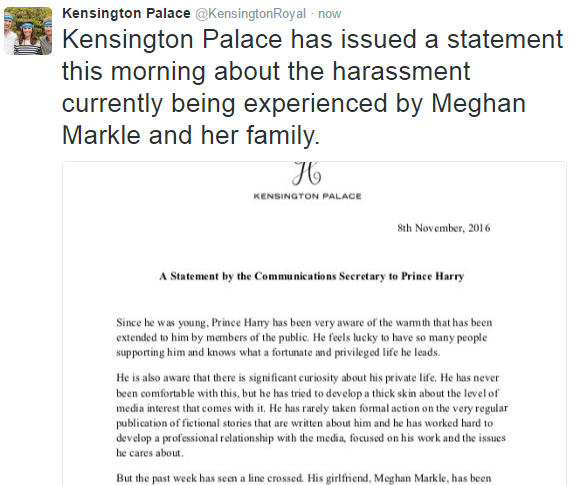Click the line 'But the past week has seen'

click(x=304, y=478)
